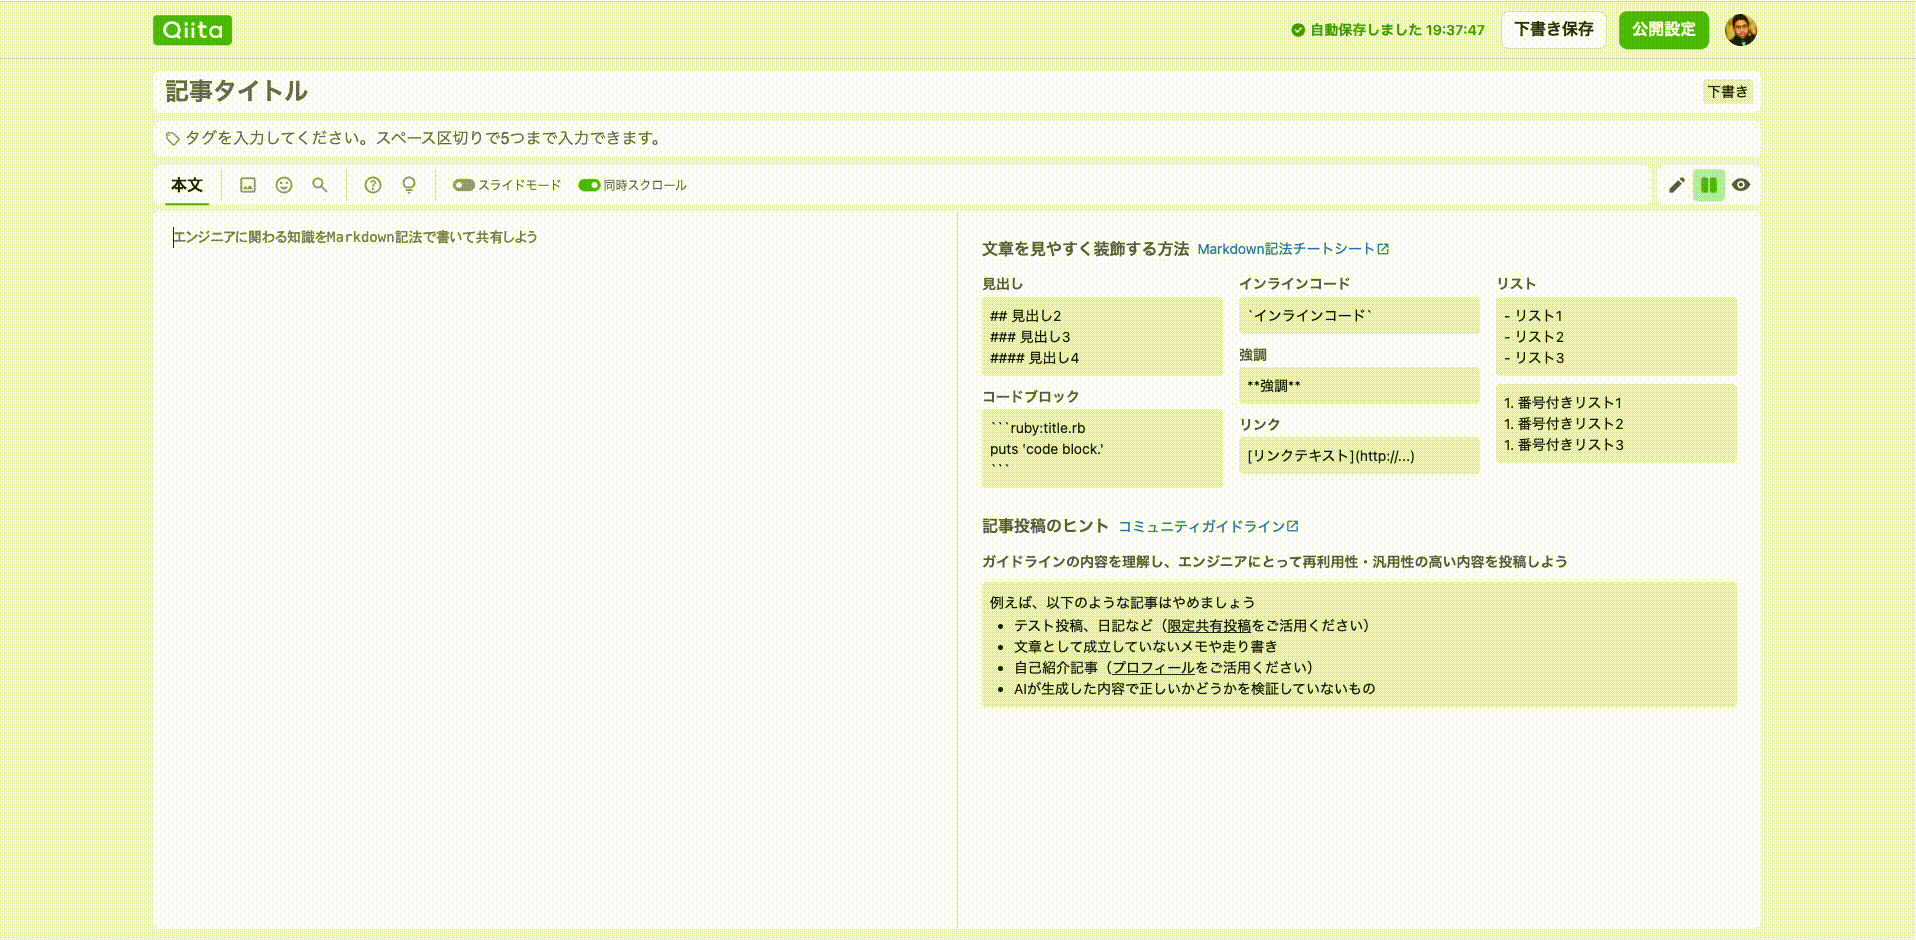Click the '1. 番号付きリスト2' sample text
1916x940 pixels.
pos(1564,424)
